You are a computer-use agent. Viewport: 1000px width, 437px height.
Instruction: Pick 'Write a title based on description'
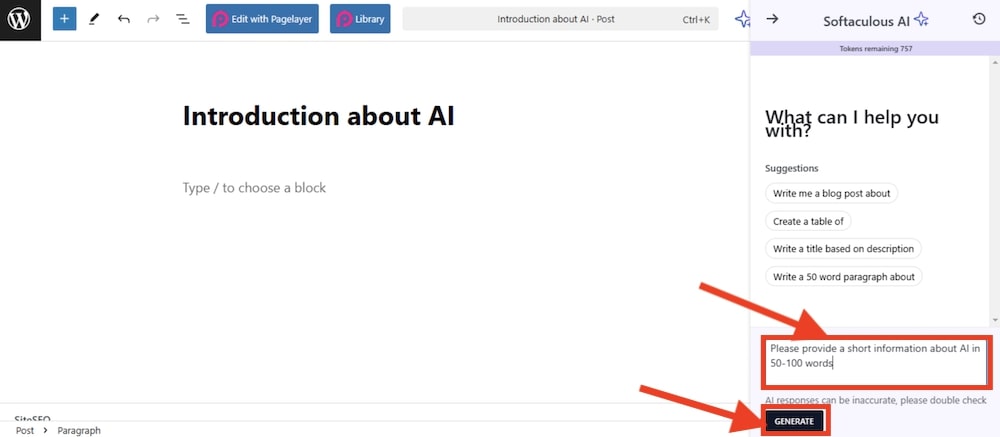coord(843,248)
